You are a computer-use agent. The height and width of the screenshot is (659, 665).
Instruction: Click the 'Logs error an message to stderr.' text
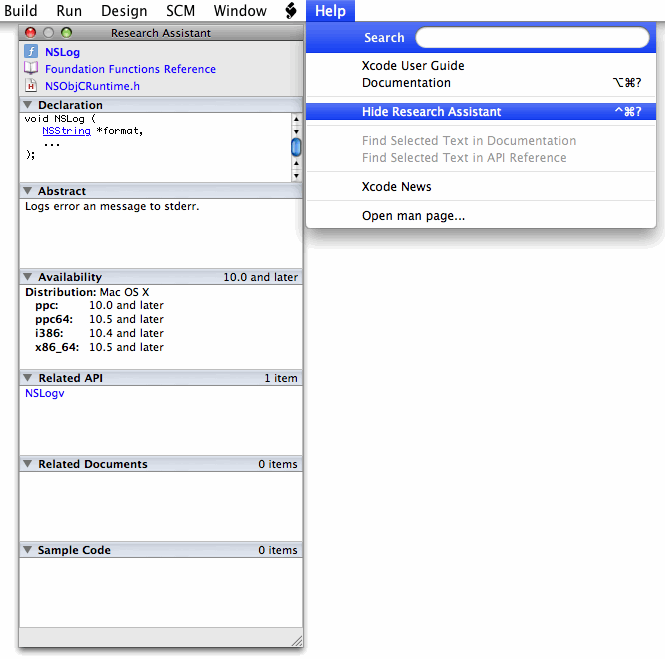pos(112,206)
